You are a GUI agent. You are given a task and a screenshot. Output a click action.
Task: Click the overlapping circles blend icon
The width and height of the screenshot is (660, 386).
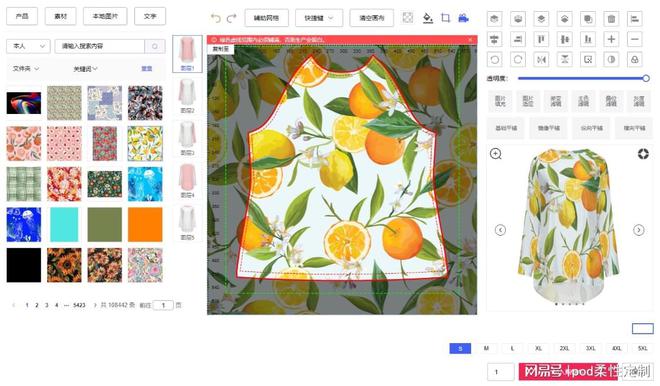click(635, 59)
